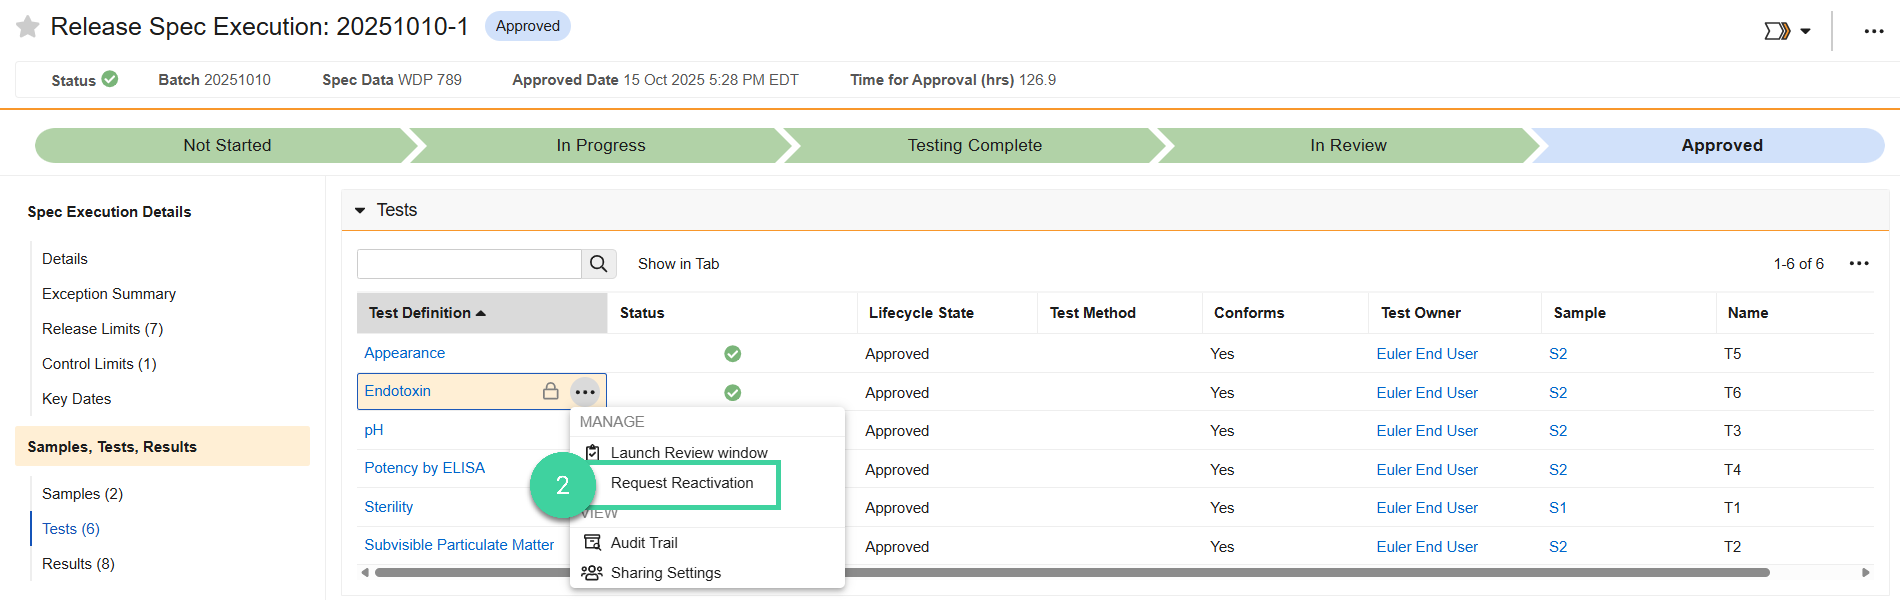The image size is (1900, 600).
Task: Click the Testing Complete lifecycle stage
Action: click(975, 145)
